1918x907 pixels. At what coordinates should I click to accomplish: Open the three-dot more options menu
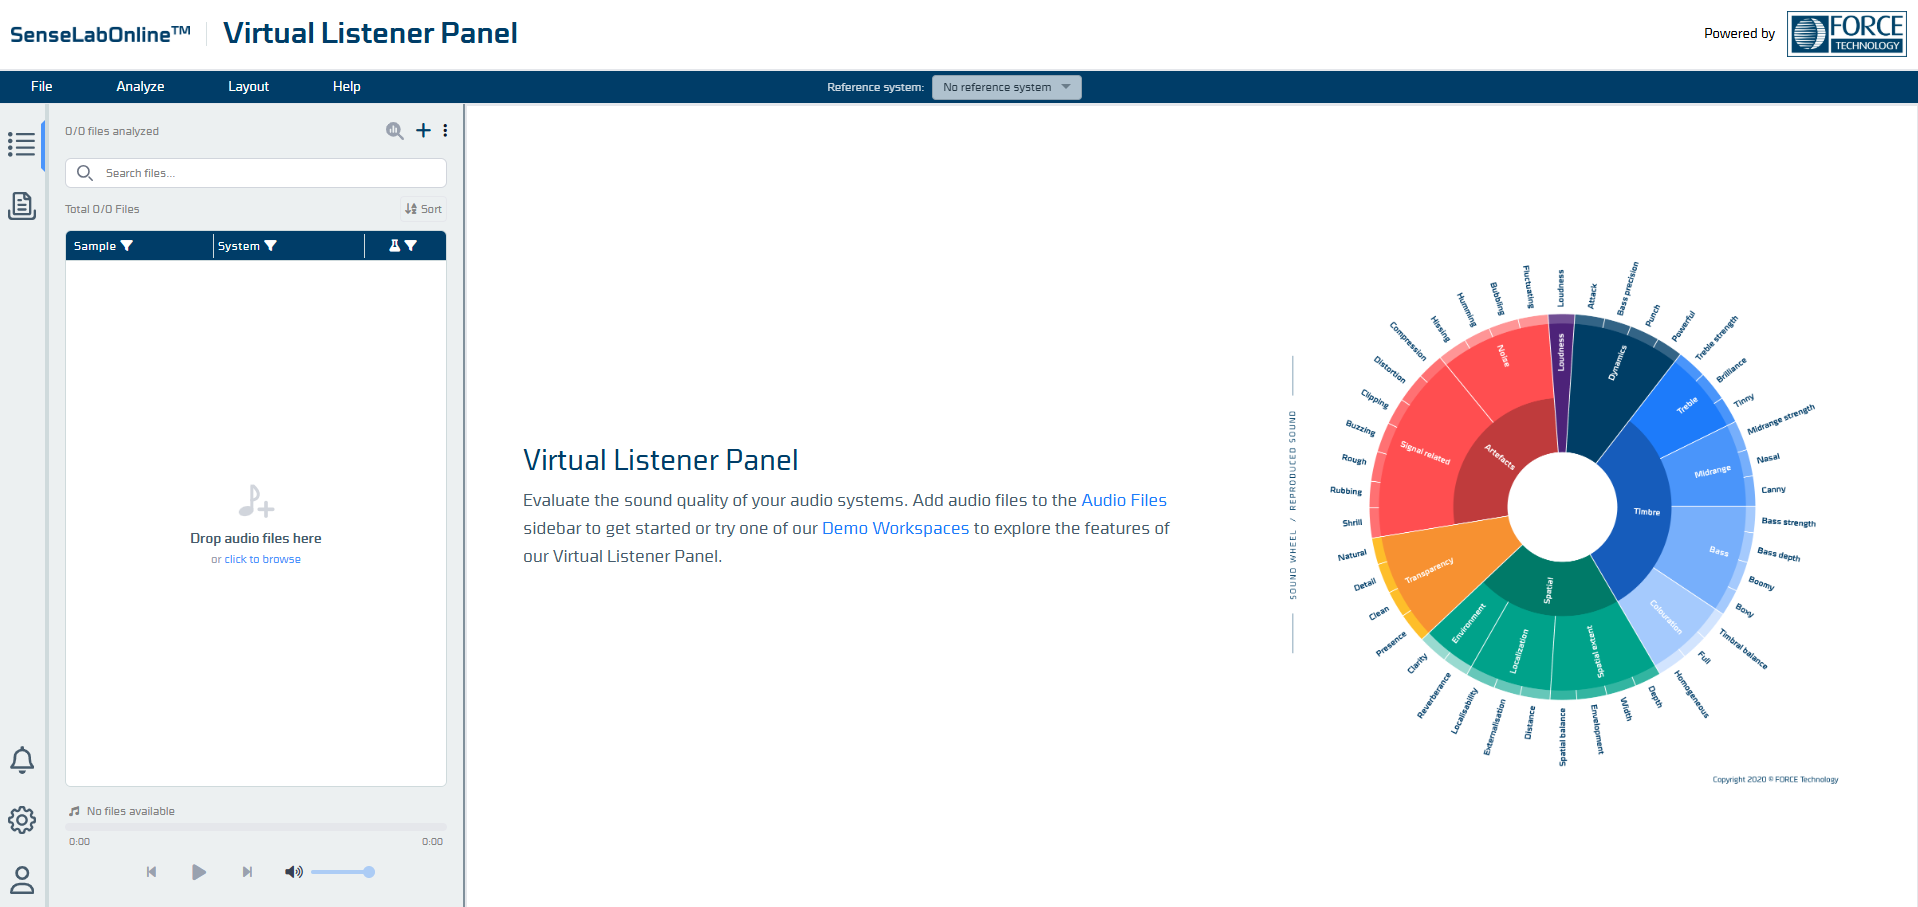pos(445,131)
